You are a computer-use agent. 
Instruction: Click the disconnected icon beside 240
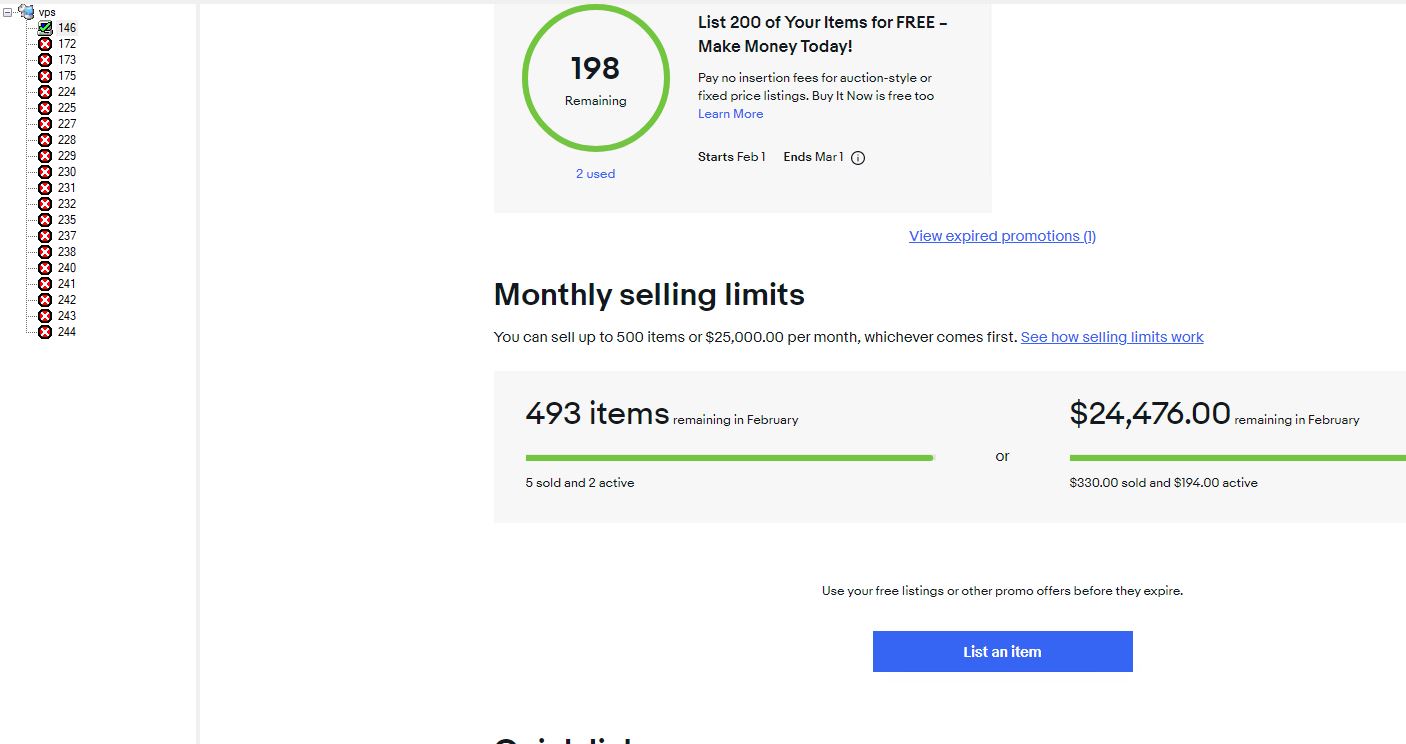[45, 268]
